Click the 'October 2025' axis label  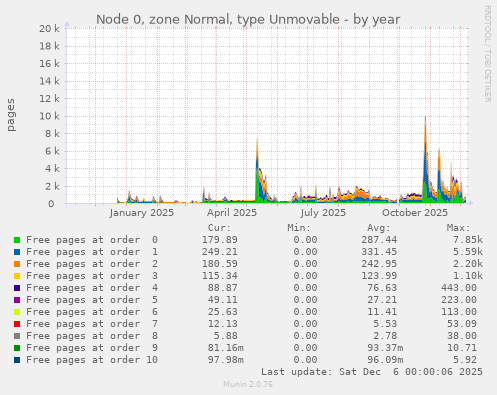point(415,213)
